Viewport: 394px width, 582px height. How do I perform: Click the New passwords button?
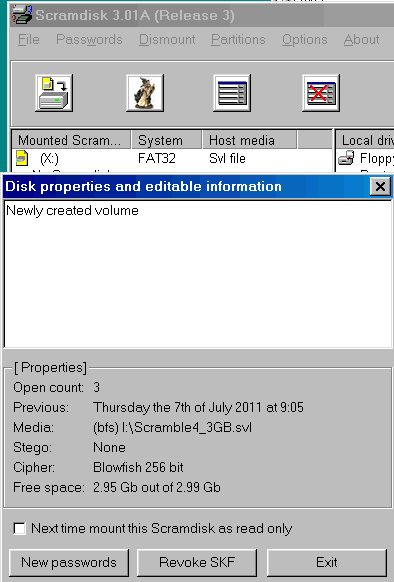69,562
